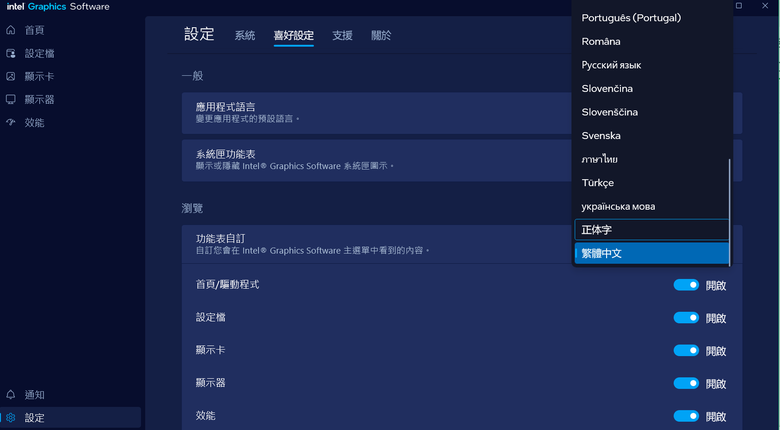Click the 首頁/驅動程式 row label
This screenshot has width=780, height=430.
pos(227,285)
